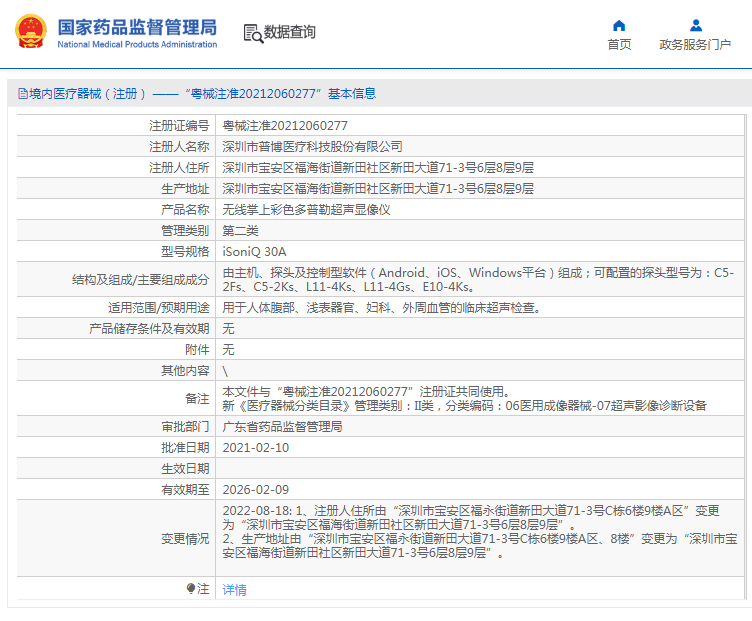Go to the 数据查询 section label

(290, 32)
